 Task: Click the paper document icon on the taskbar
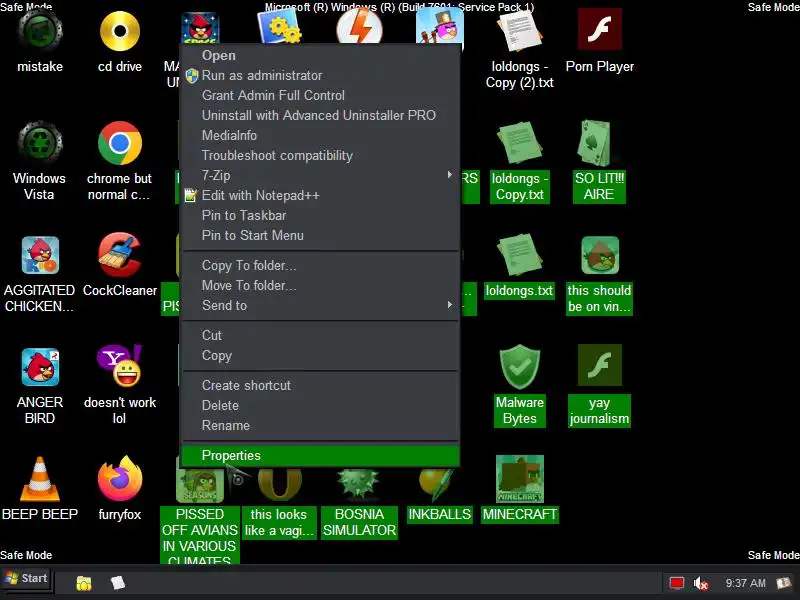click(x=118, y=583)
